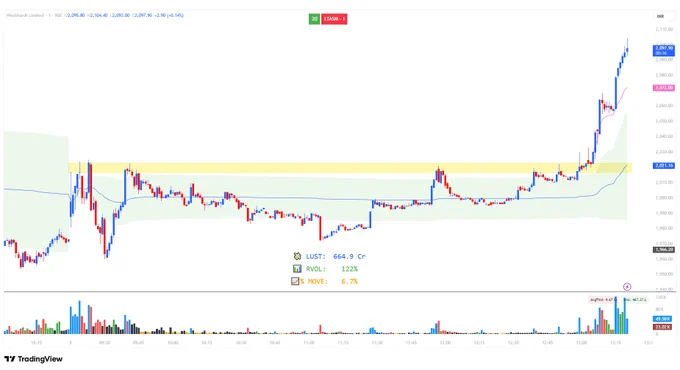This screenshot has height=370, width=680.
Task: Select the pink 2,072.00 price label
Action: pos(664,88)
